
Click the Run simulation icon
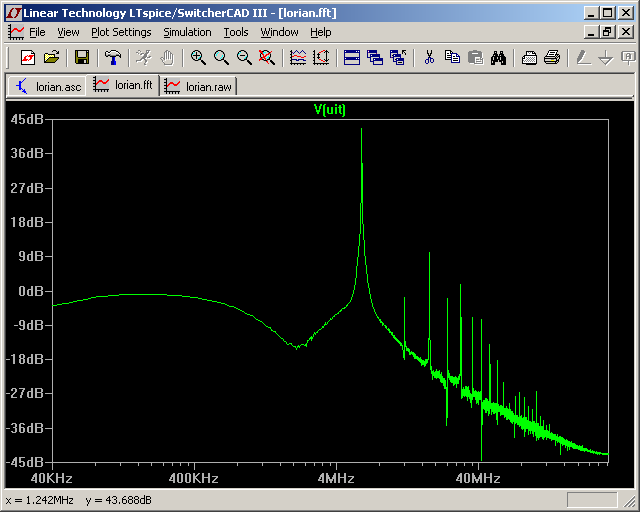143,58
